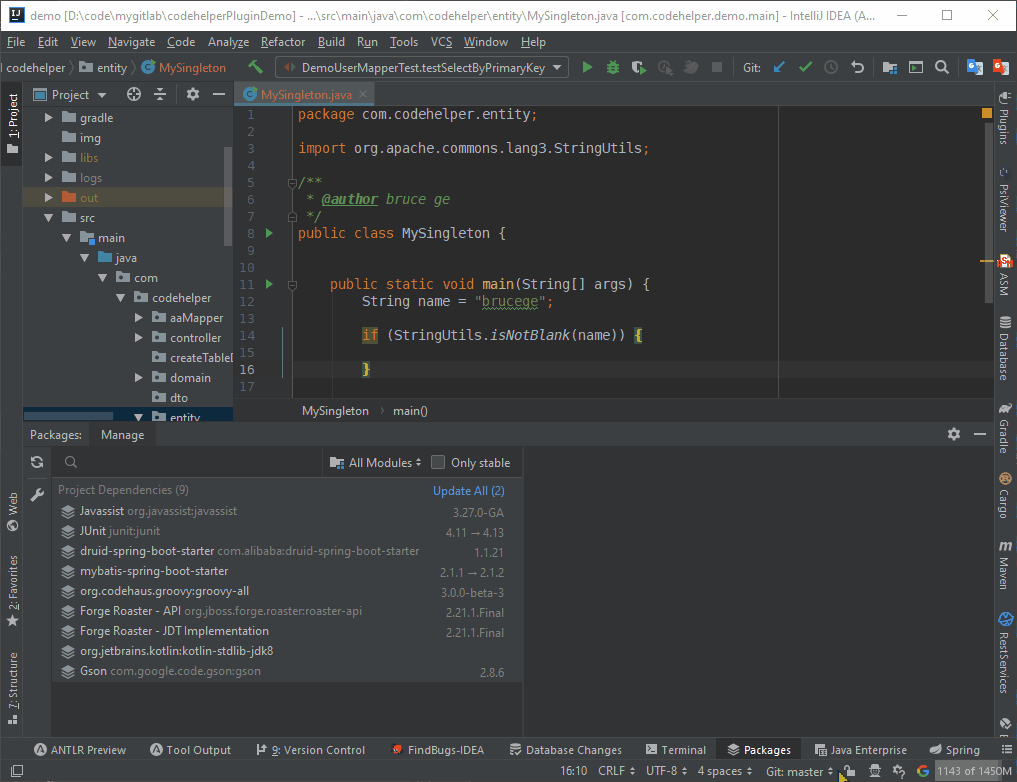Close the MySingleton.java tab
The width and height of the screenshot is (1017, 782).
pyautogui.click(x=363, y=95)
